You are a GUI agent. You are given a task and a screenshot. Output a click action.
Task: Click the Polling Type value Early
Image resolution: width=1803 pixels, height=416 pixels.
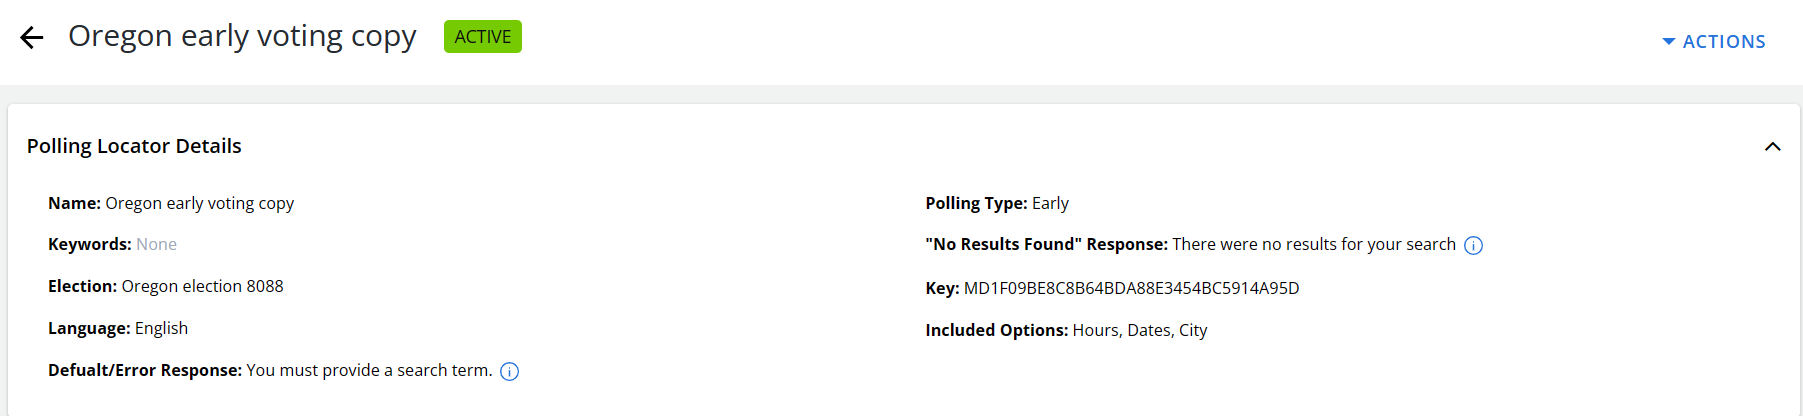(1050, 203)
